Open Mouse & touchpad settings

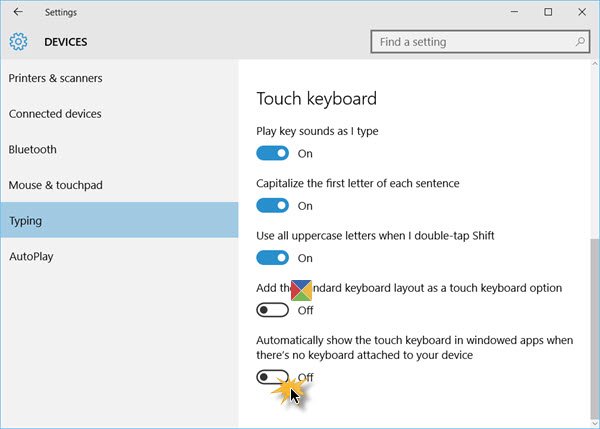click(56, 185)
